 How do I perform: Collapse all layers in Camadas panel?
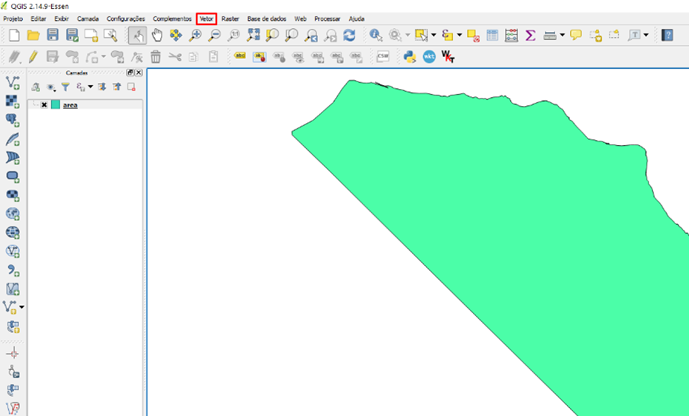pos(116,87)
